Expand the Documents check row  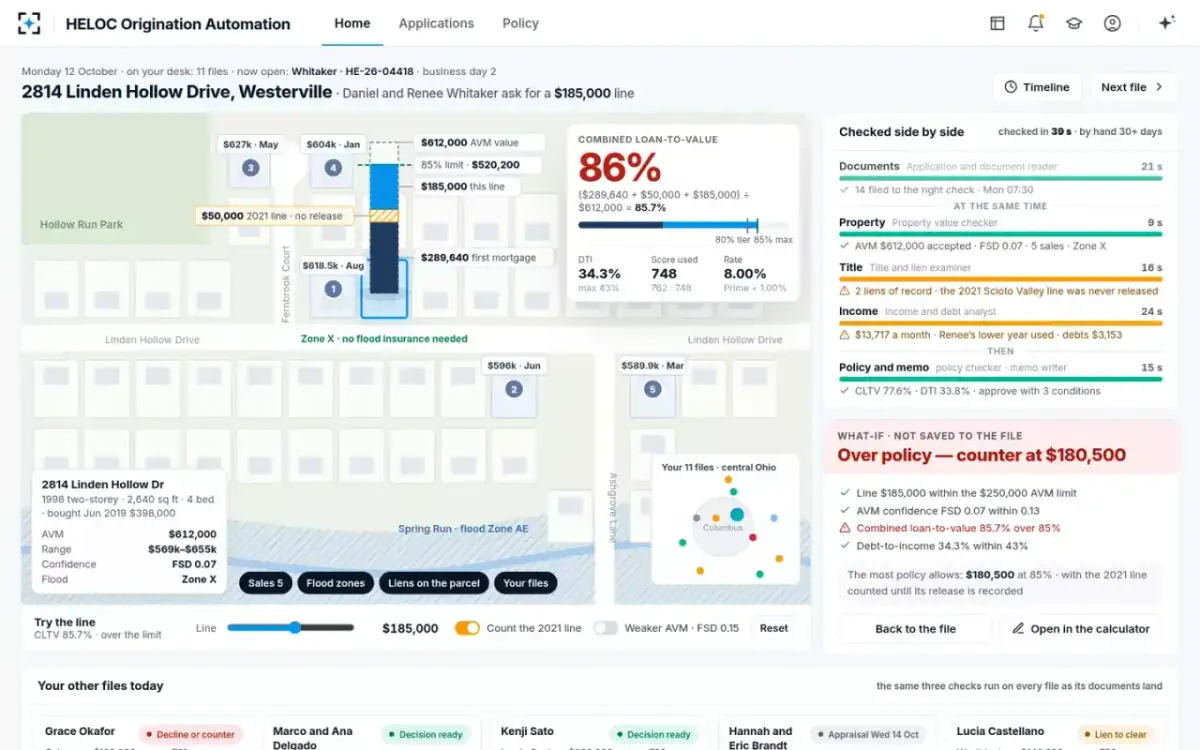point(1000,178)
